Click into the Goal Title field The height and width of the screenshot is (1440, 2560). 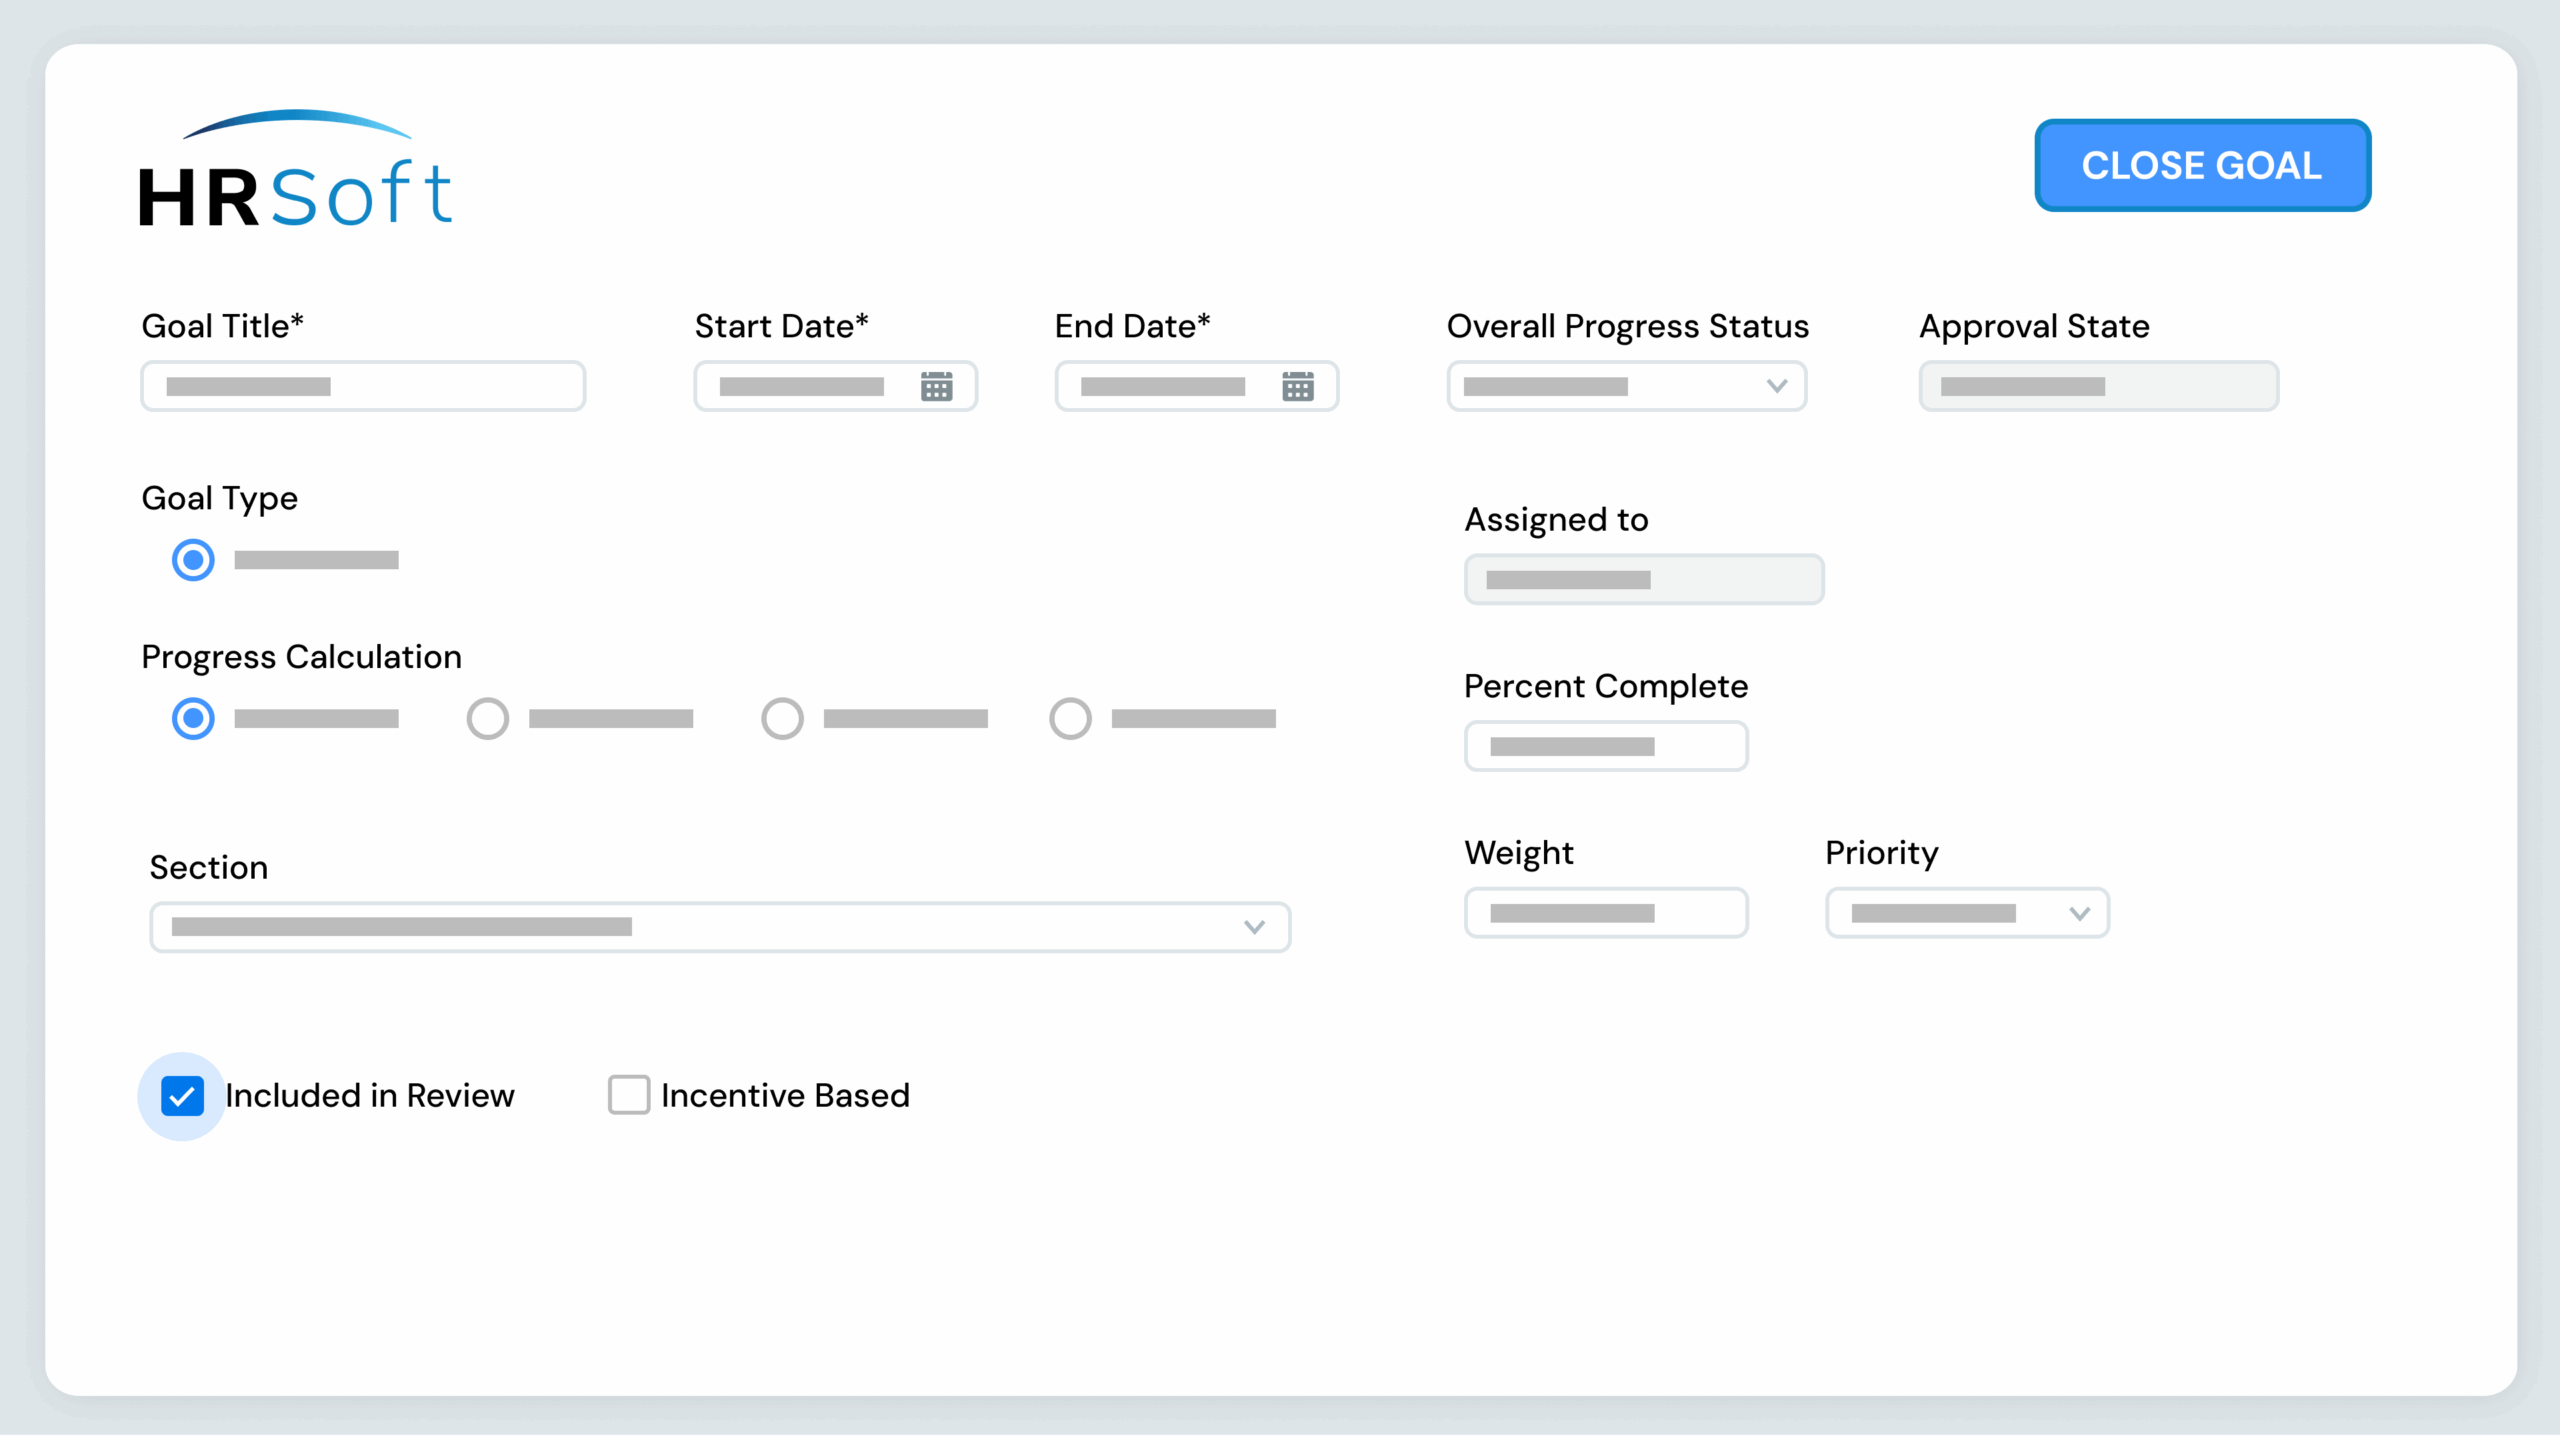coord(363,386)
